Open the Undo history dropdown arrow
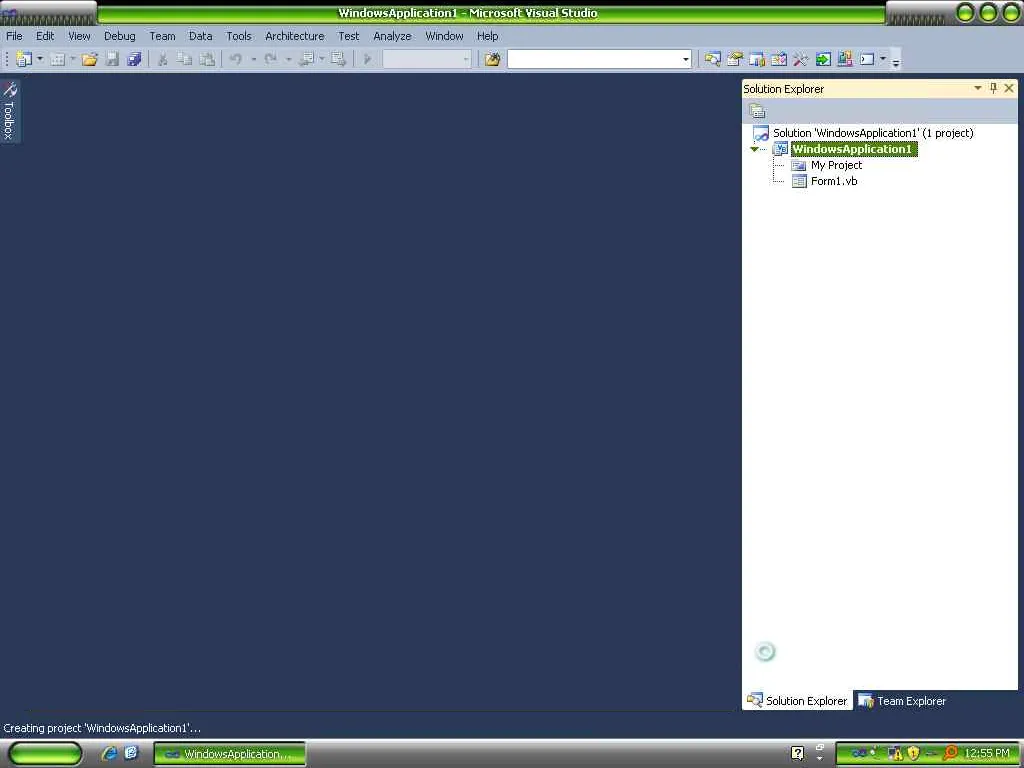This screenshot has width=1024, height=768. (253, 59)
